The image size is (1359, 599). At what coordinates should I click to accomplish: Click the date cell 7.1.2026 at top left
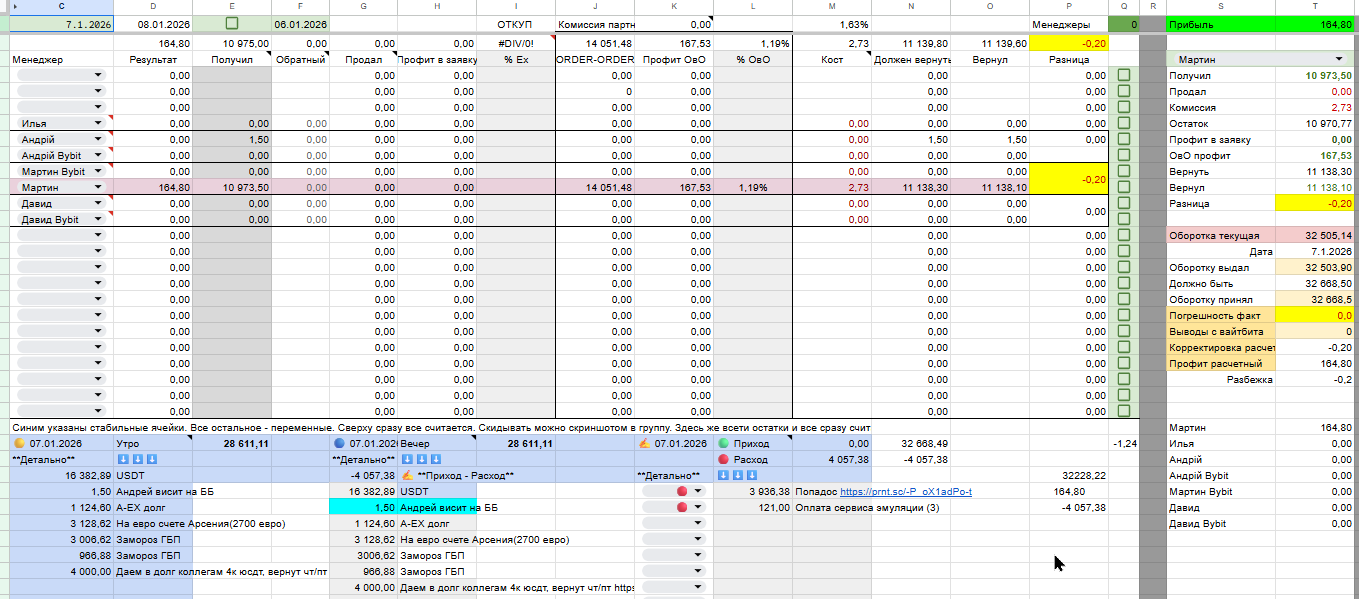point(61,23)
